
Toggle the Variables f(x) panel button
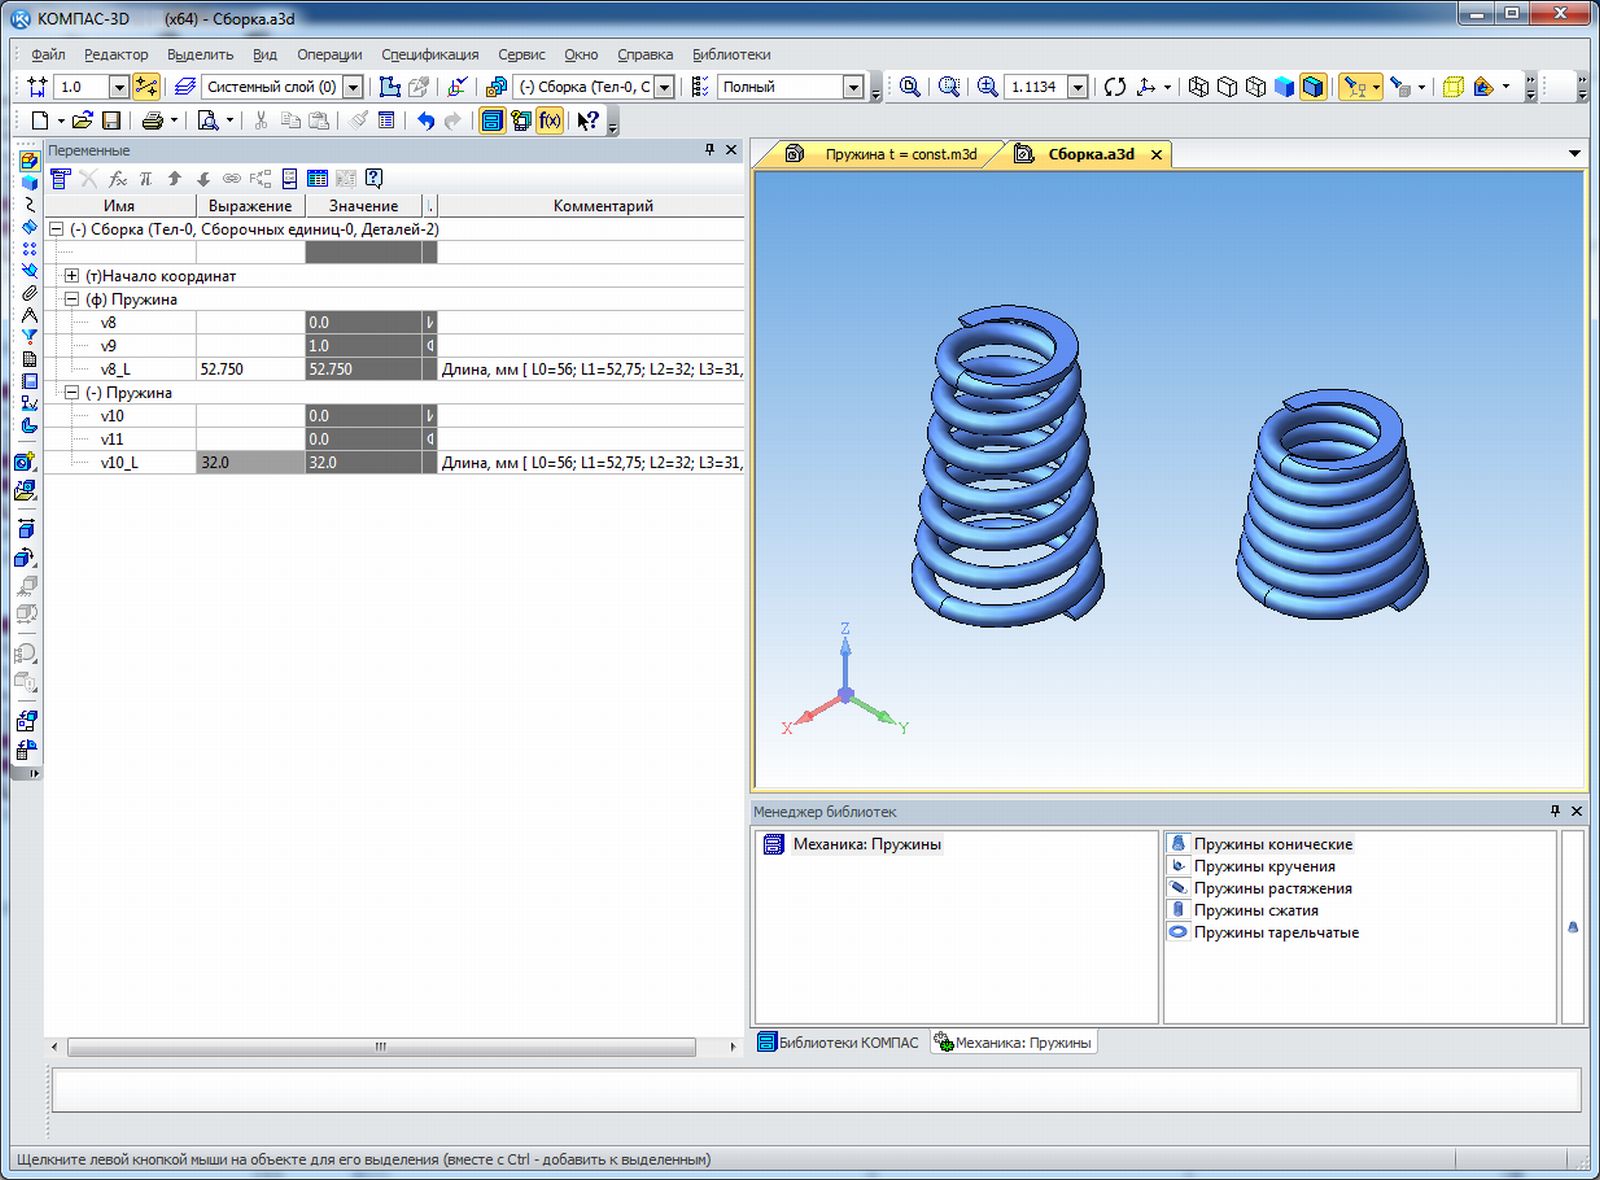click(550, 121)
